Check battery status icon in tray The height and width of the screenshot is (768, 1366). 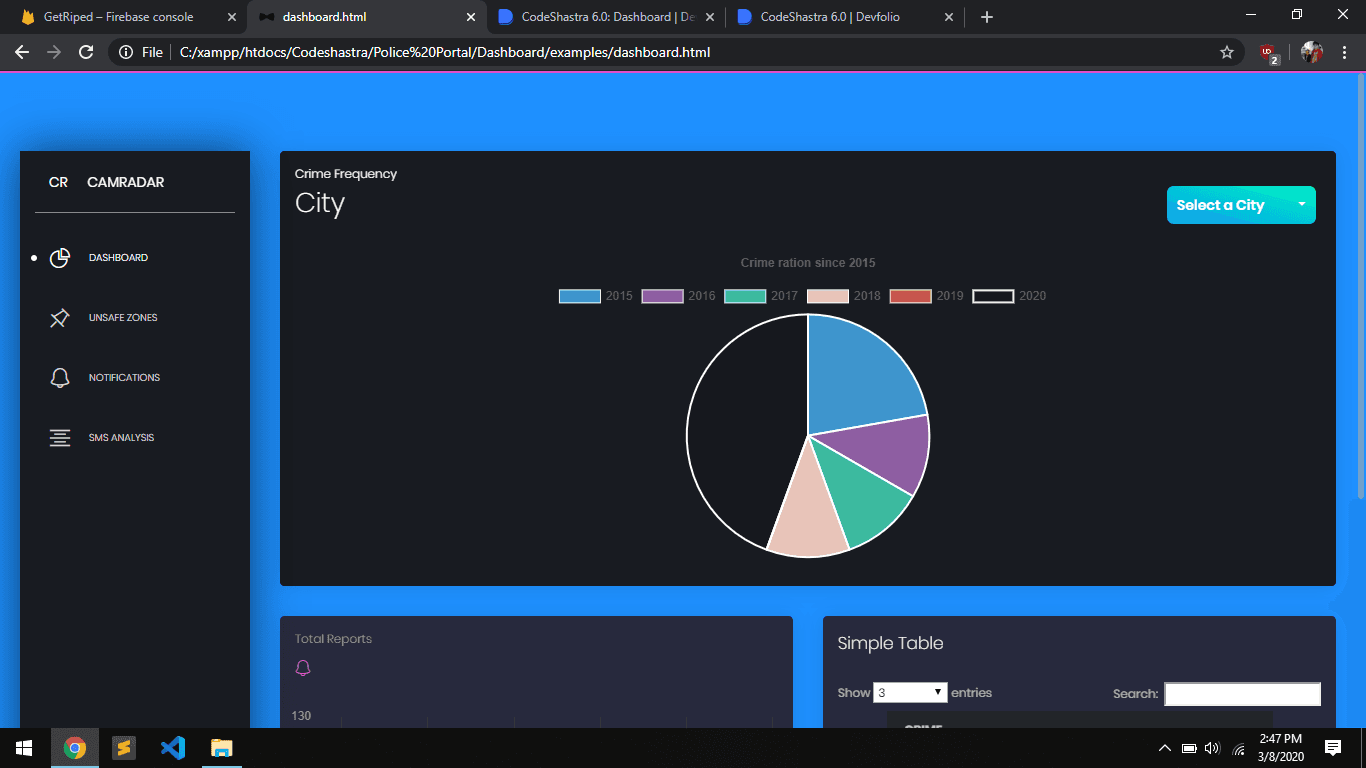pos(1190,748)
